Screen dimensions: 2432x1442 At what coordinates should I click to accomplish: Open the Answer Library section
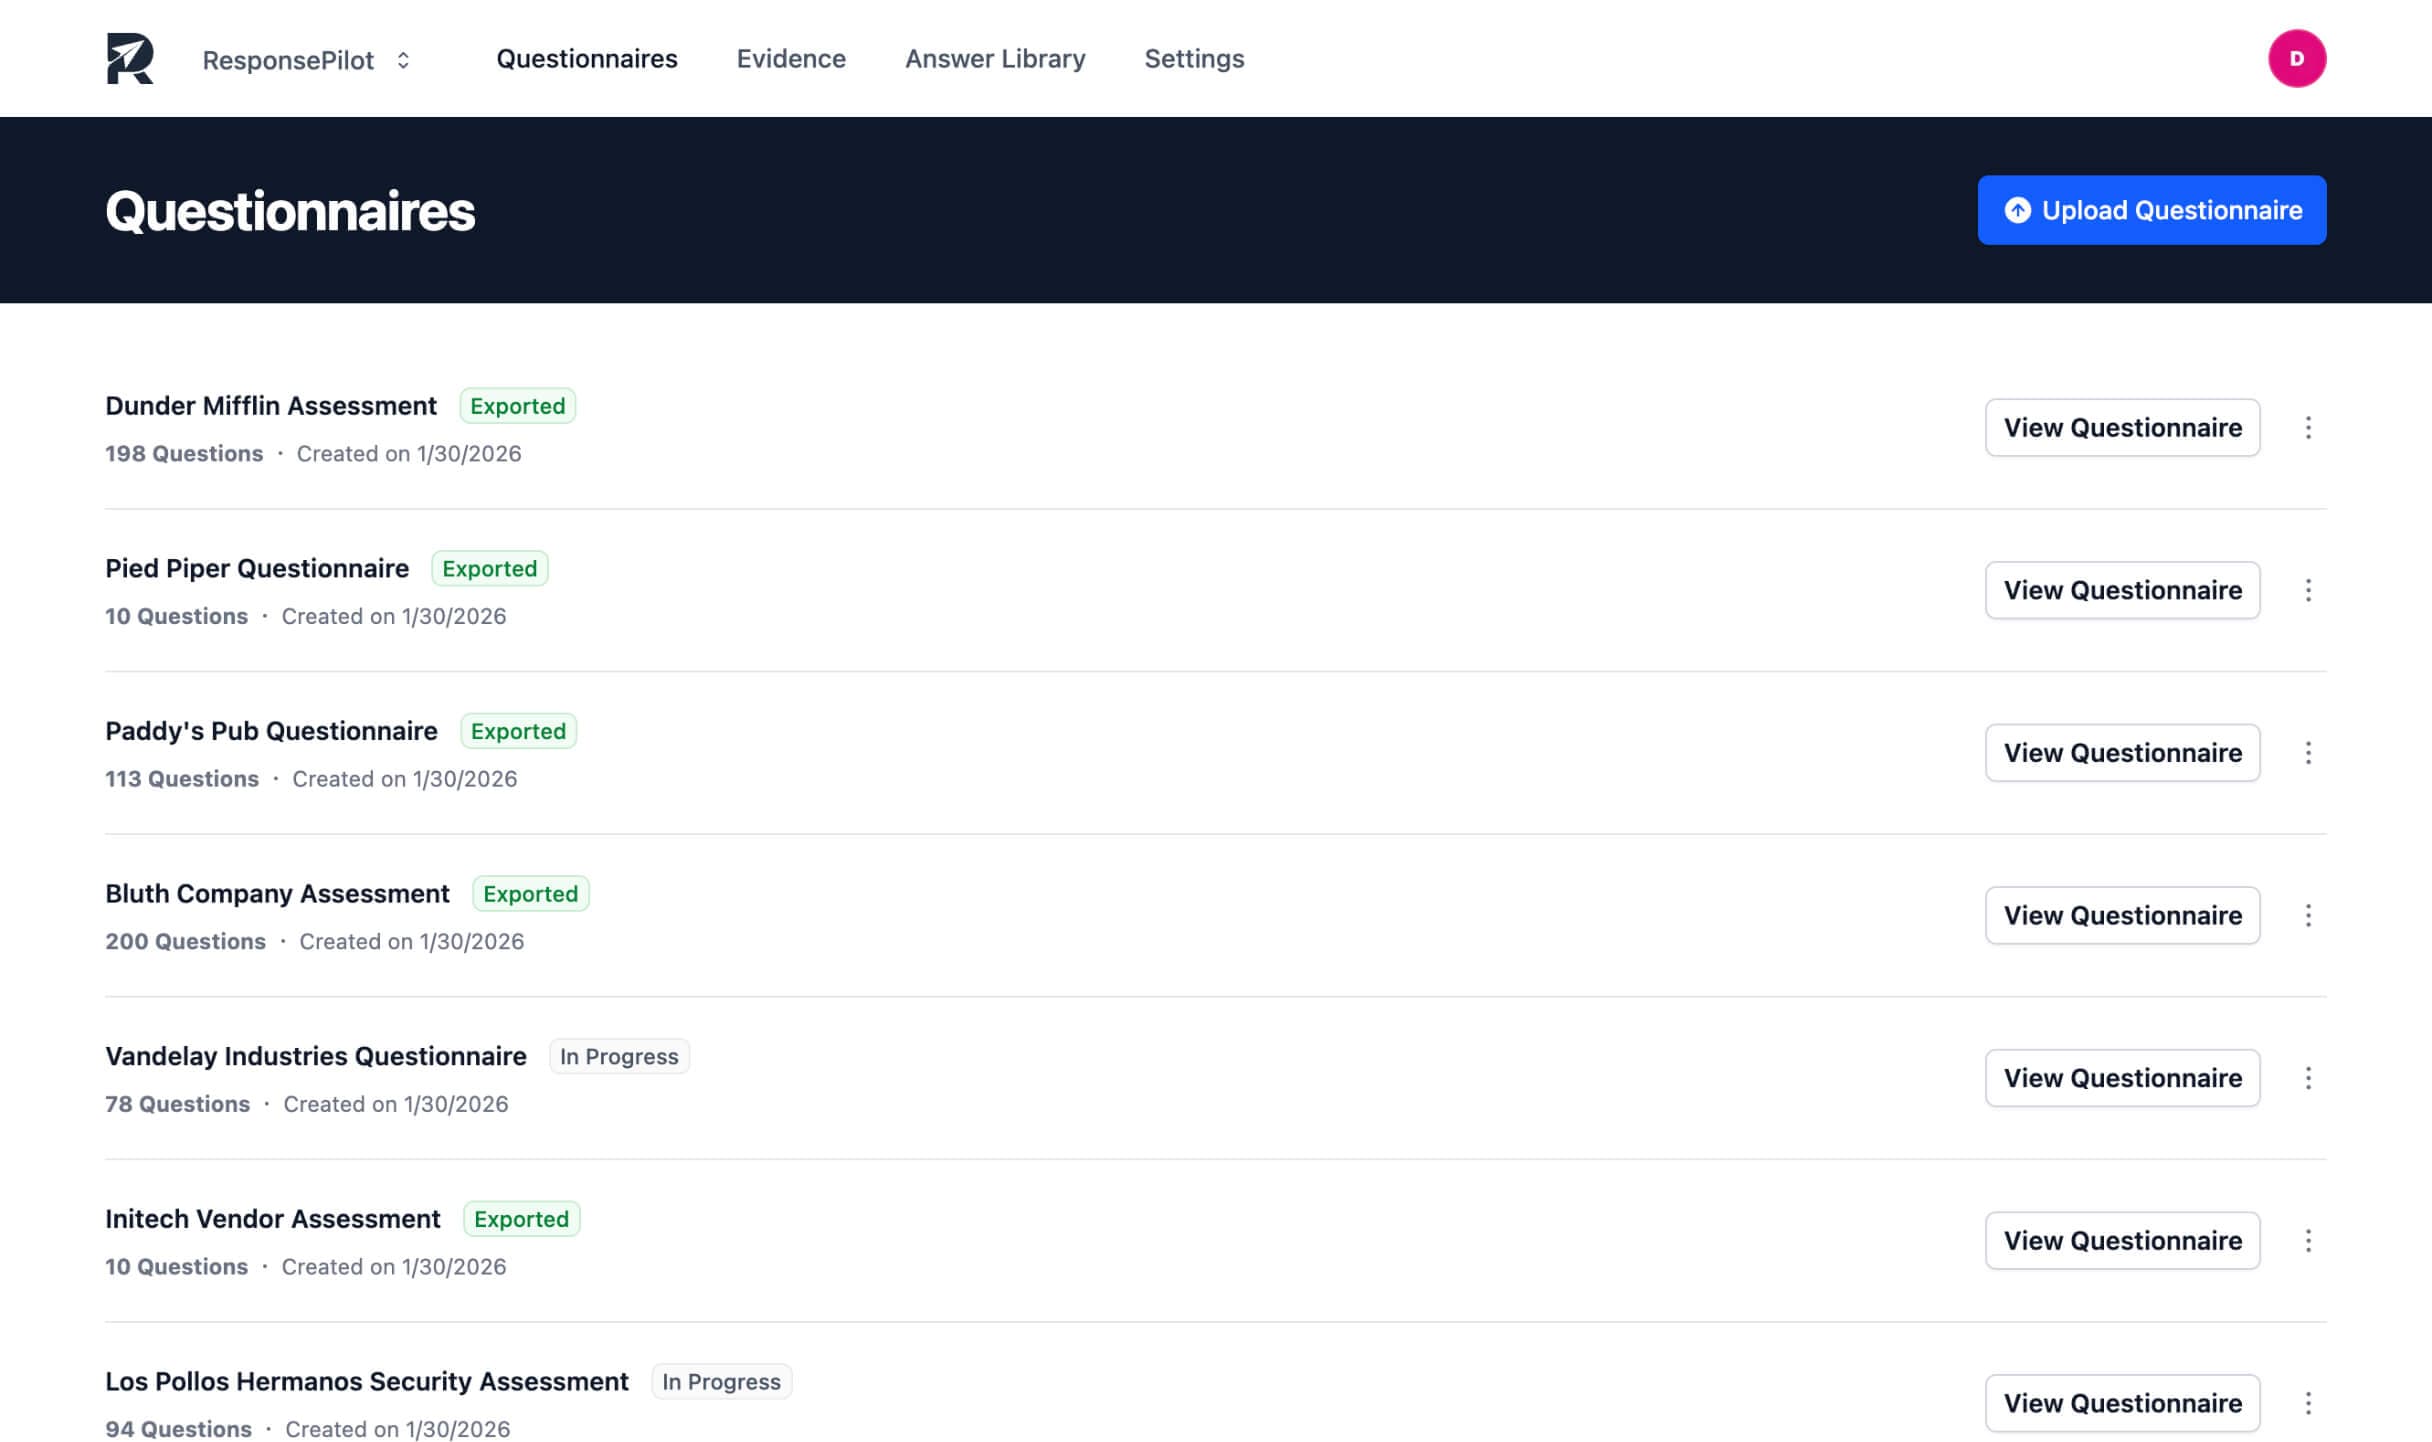click(x=996, y=59)
